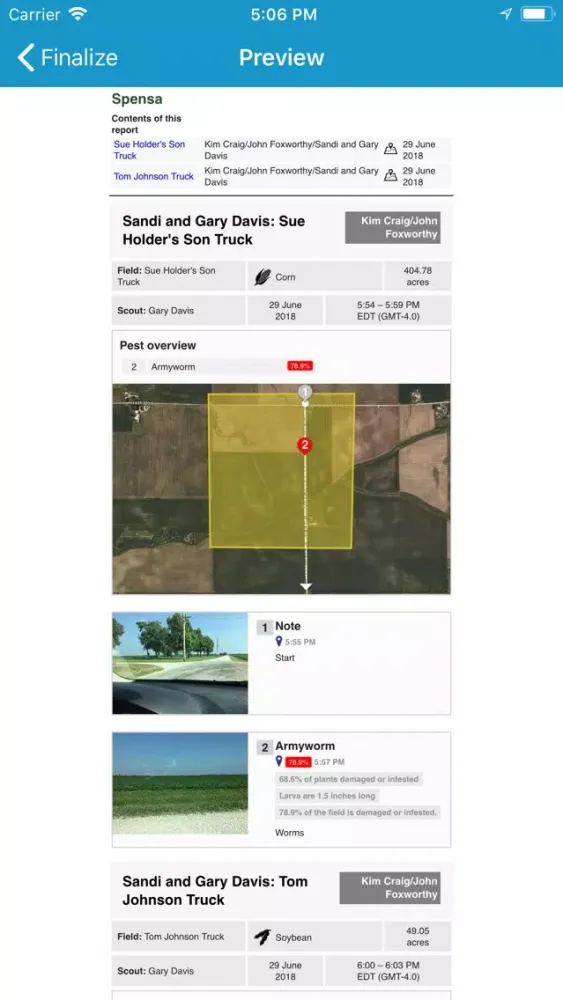Open the Tom Johnson Truck link
This screenshot has width=563, height=1000.
point(154,176)
